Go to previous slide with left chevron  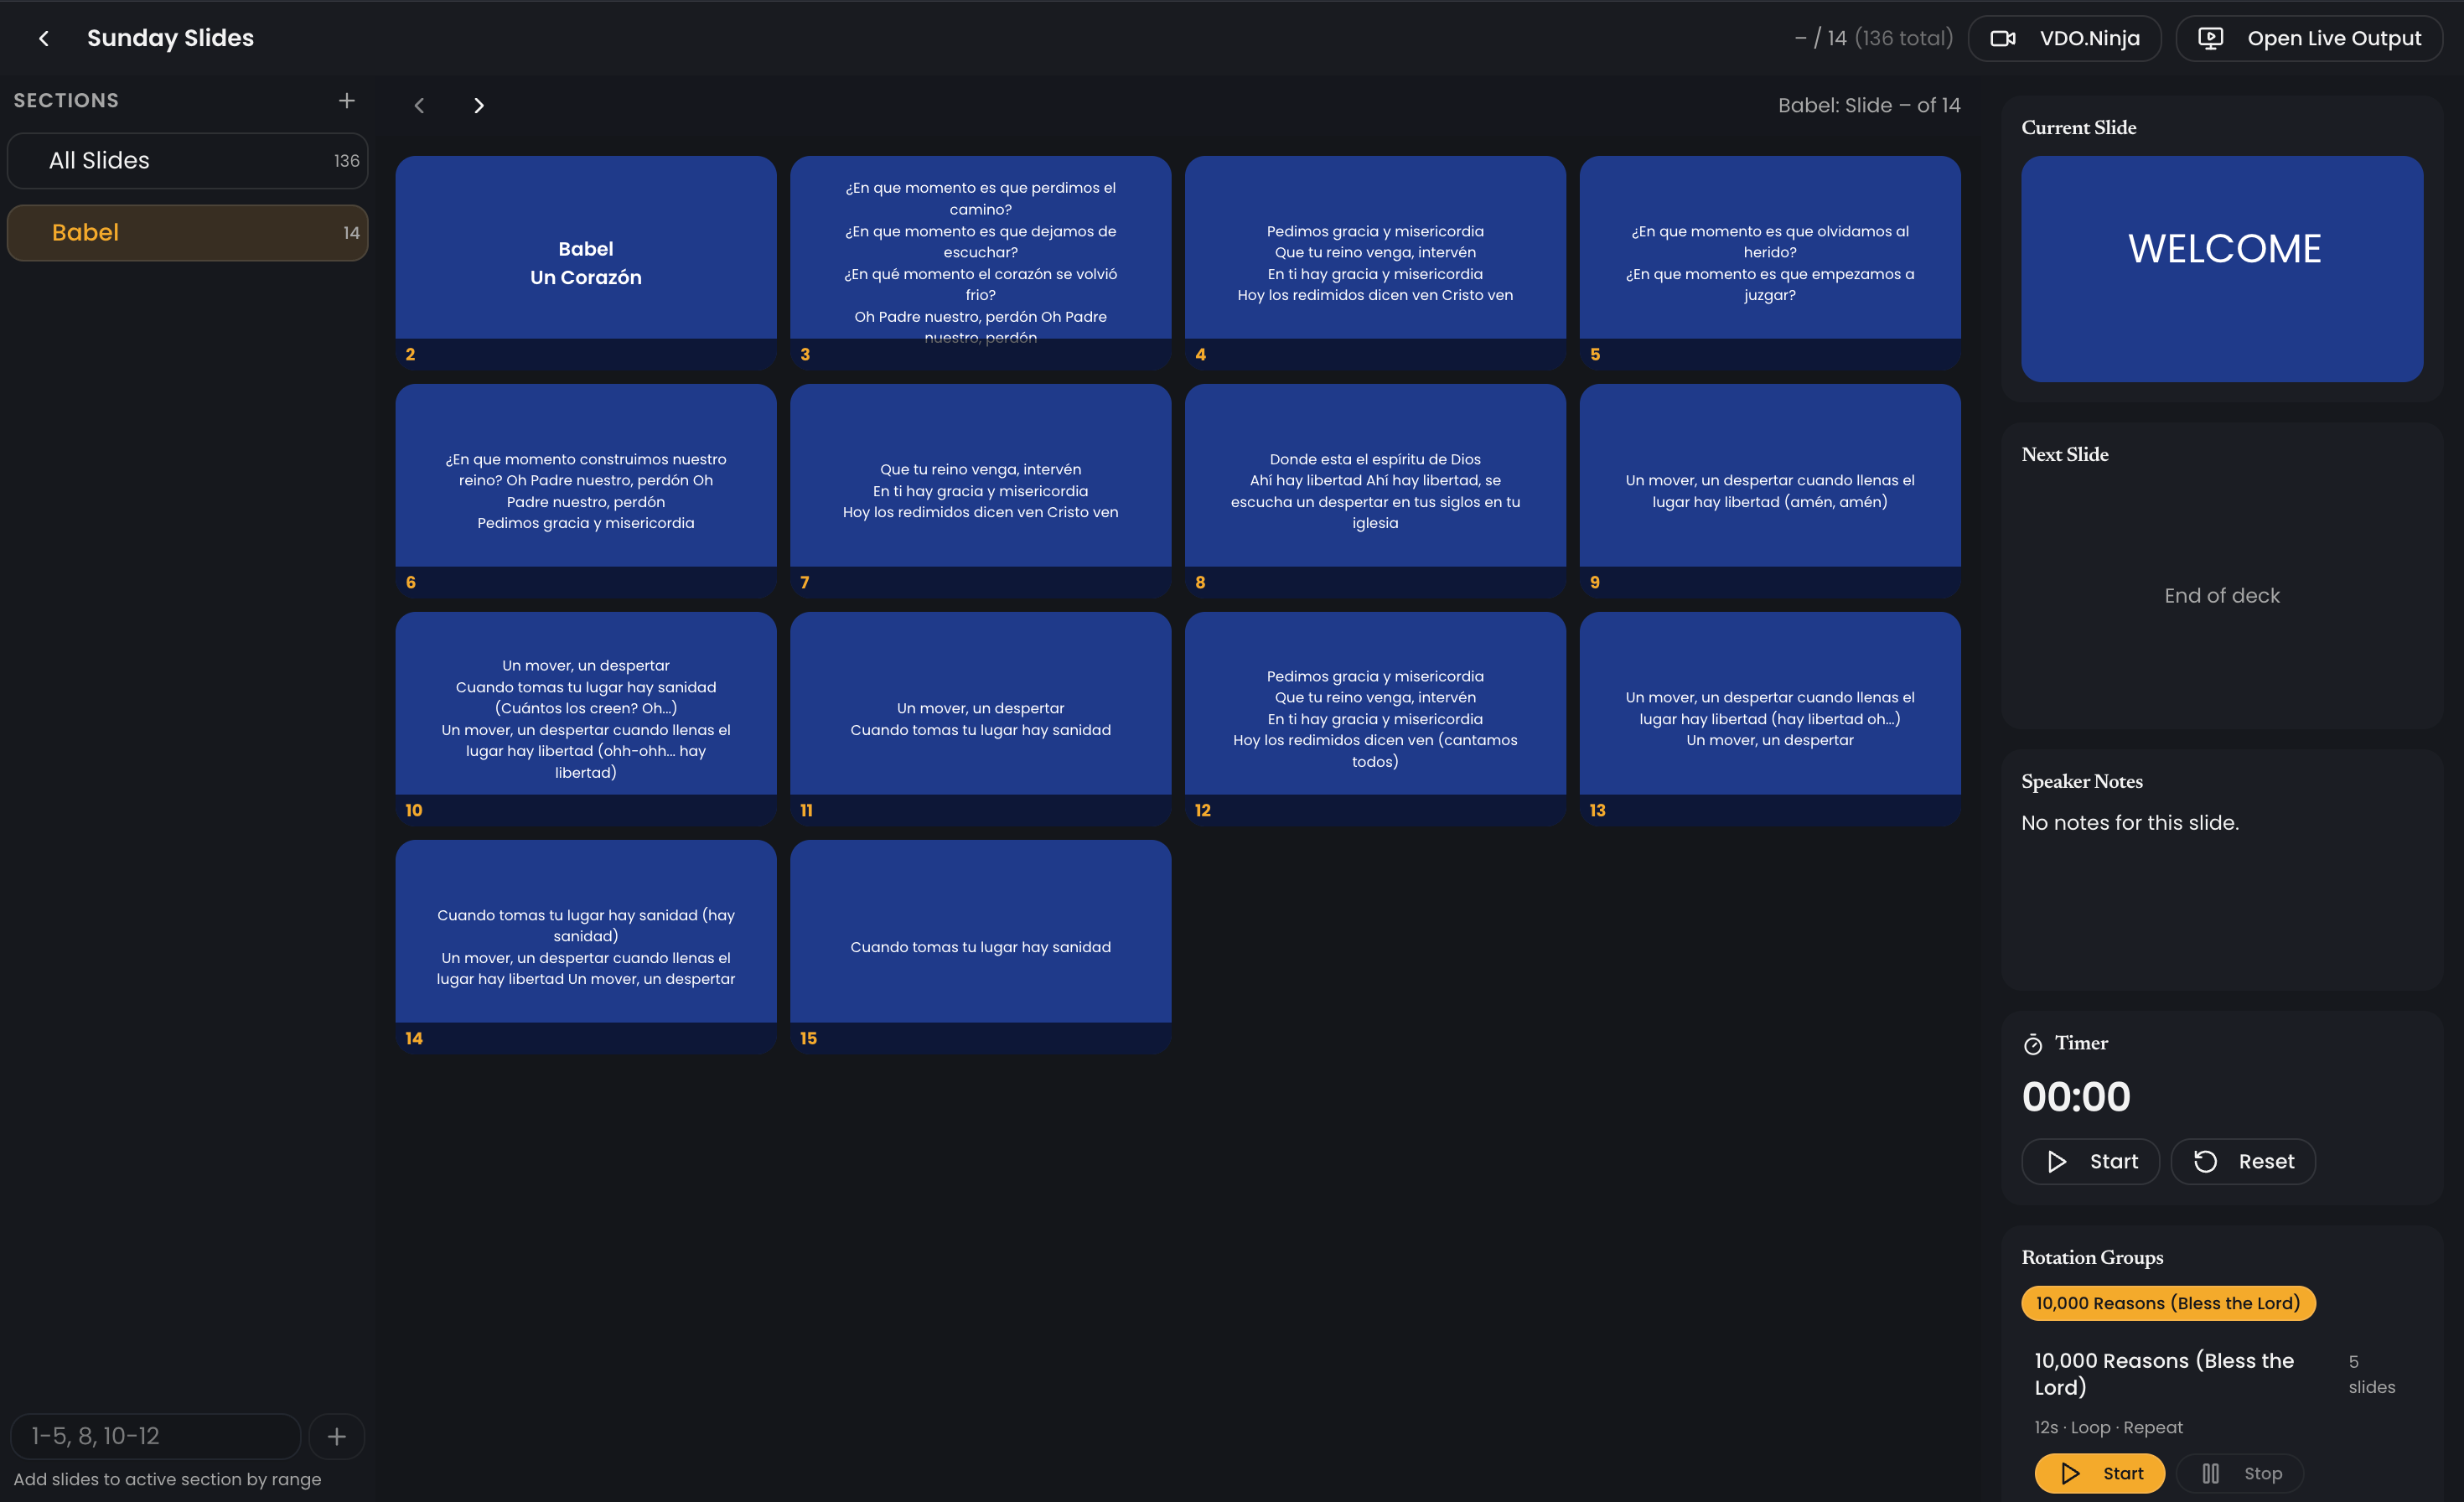420,106
